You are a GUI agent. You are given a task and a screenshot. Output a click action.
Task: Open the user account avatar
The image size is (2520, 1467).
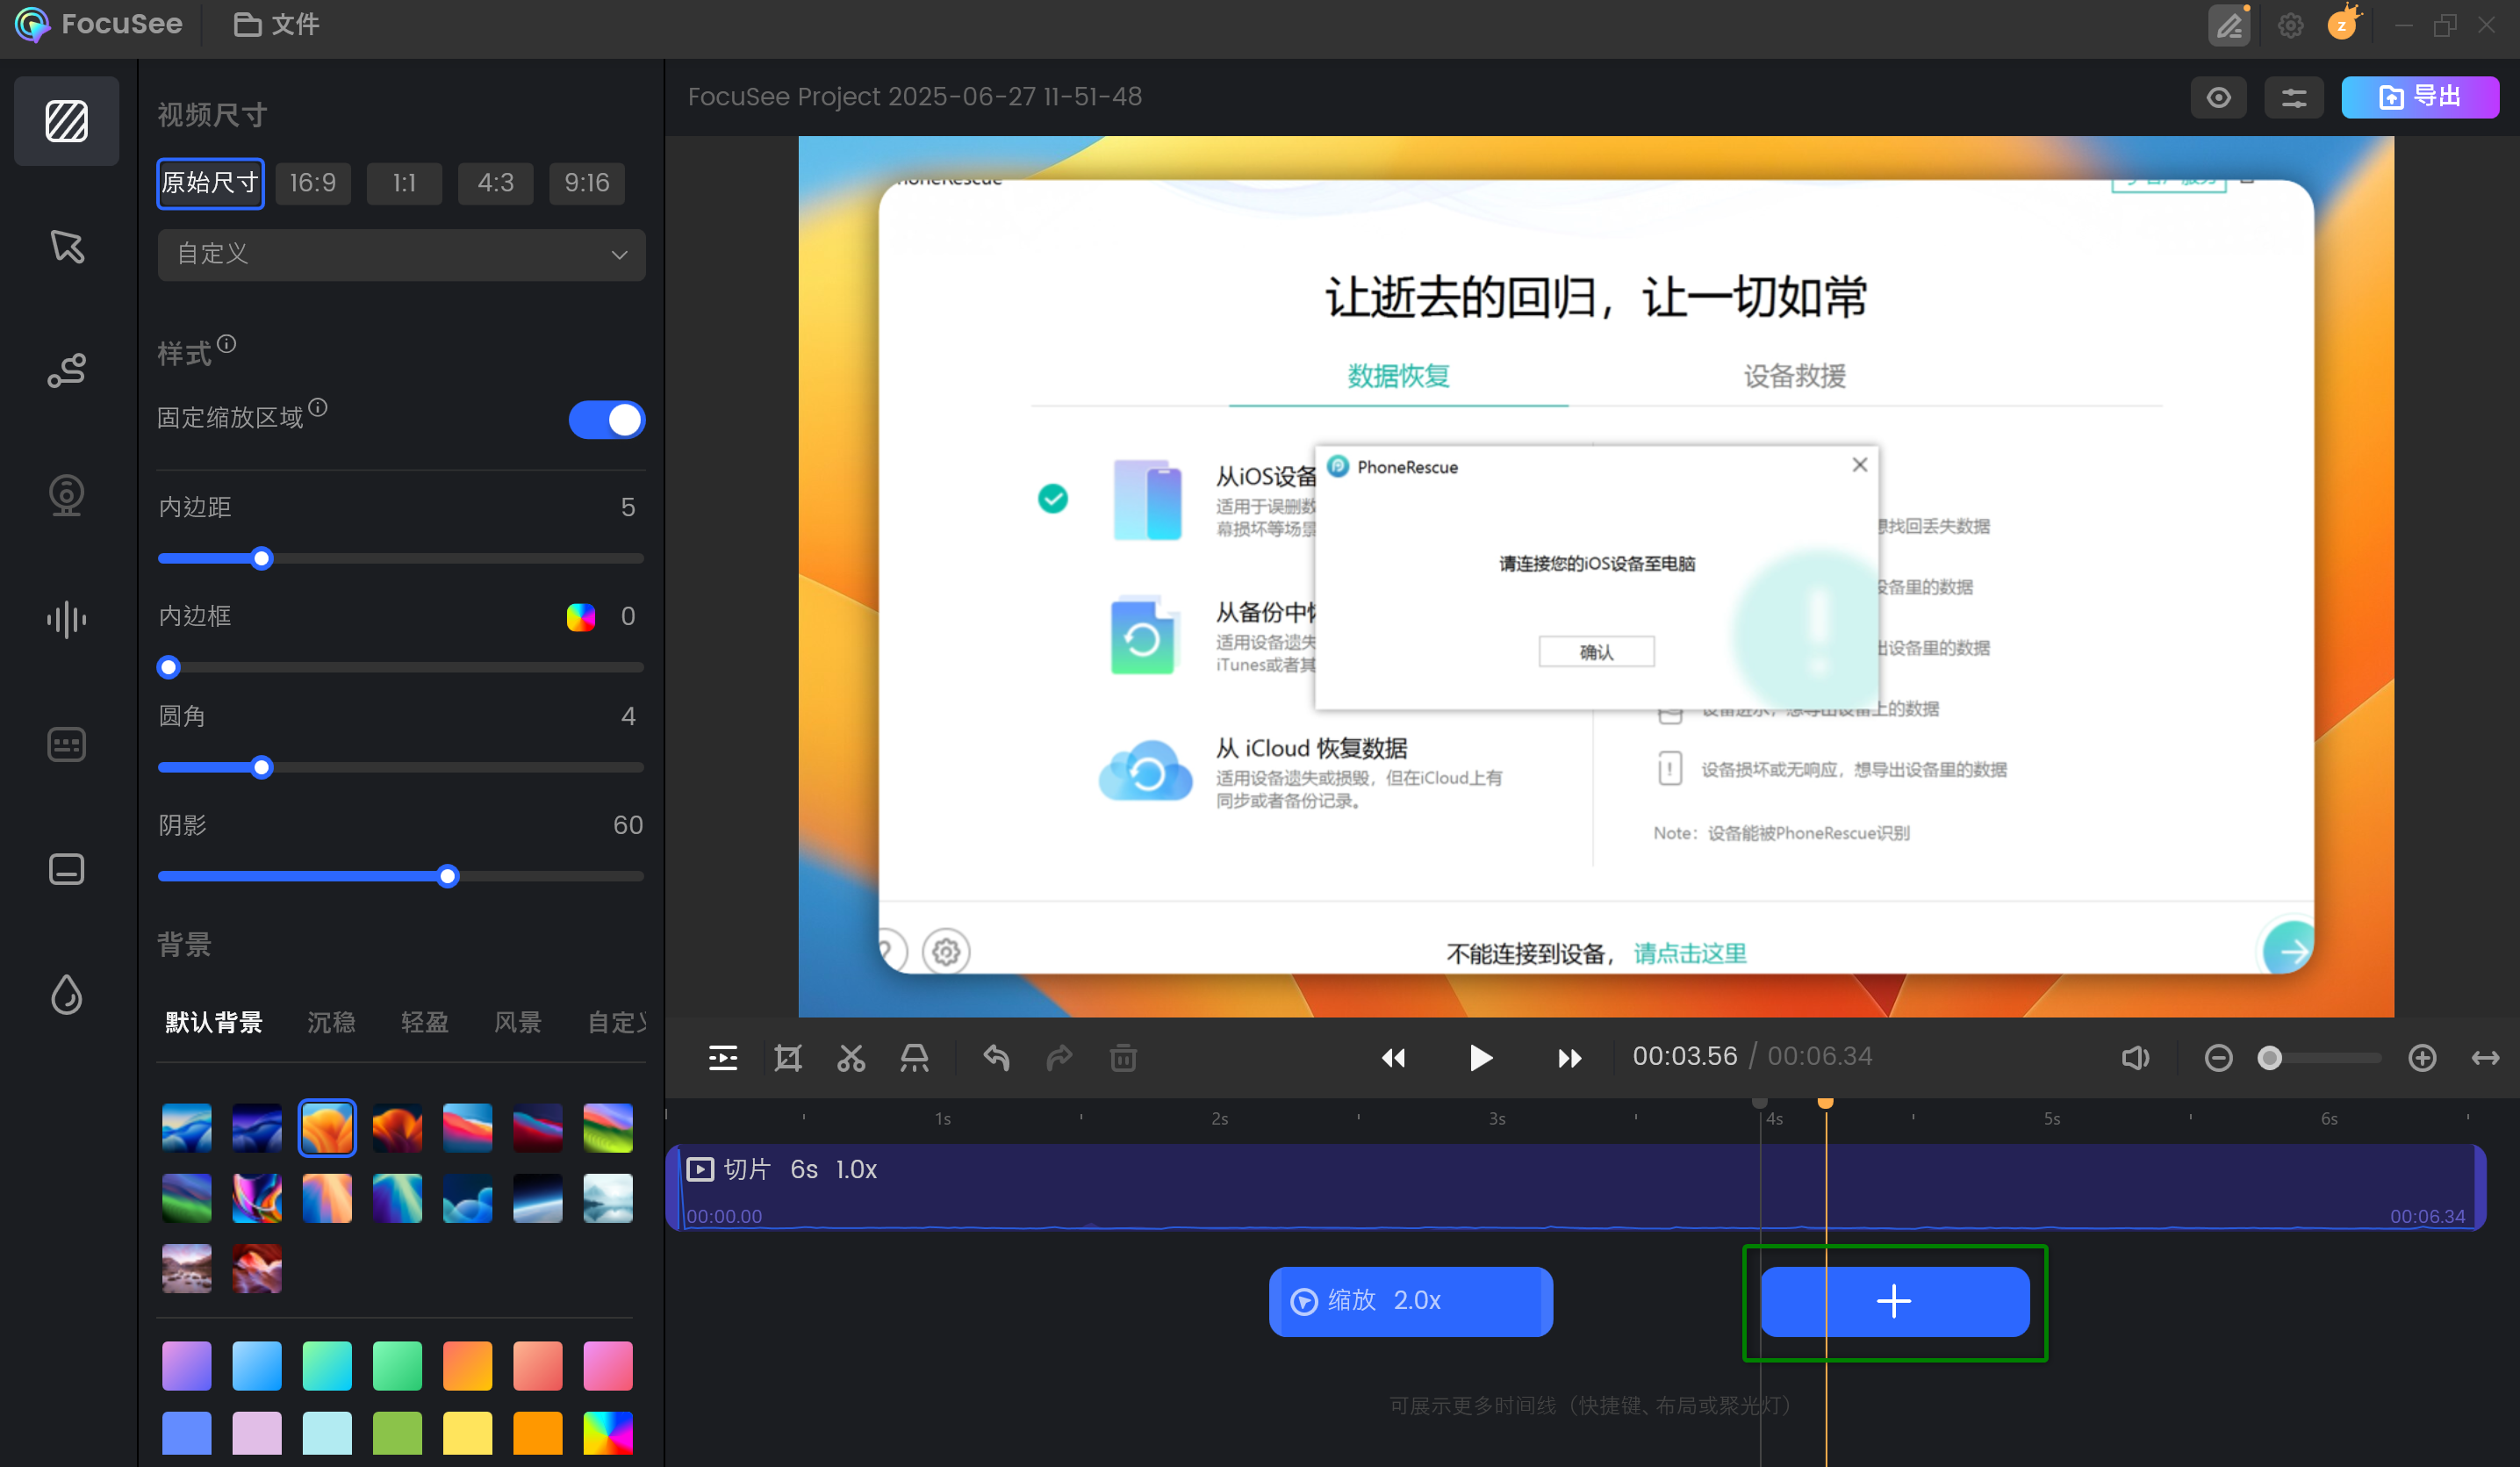(x=2343, y=24)
